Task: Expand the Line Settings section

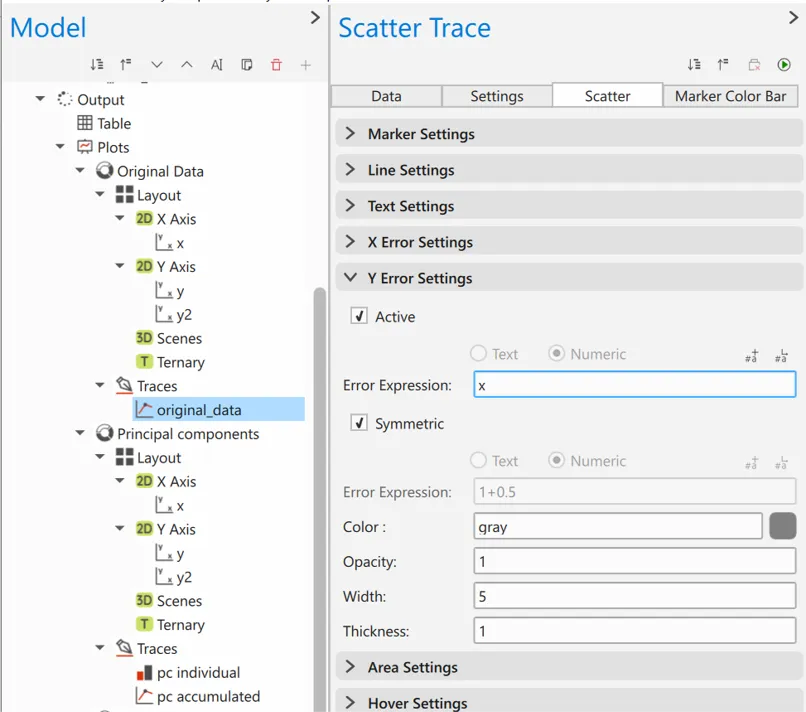Action: [x=569, y=170]
